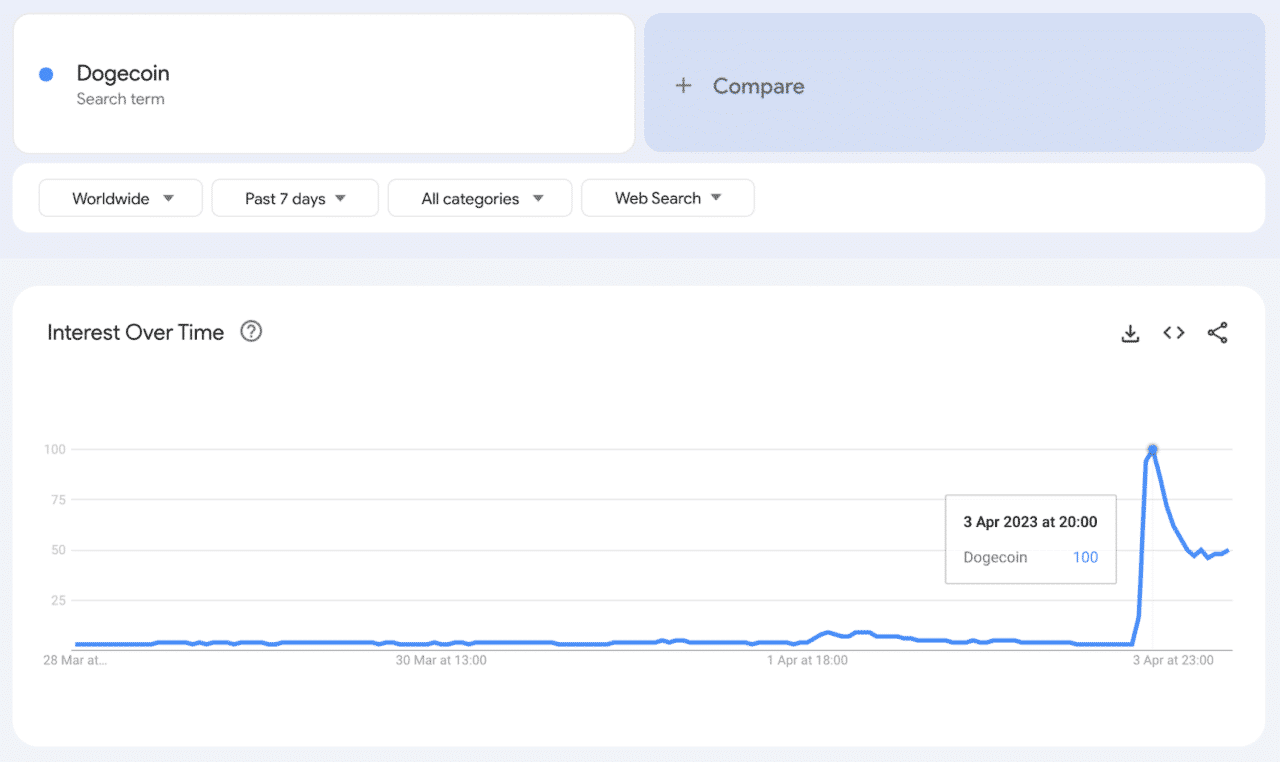Viewport: 1280px width, 762px height.
Task: Click the embed code icon
Action: [1174, 333]
